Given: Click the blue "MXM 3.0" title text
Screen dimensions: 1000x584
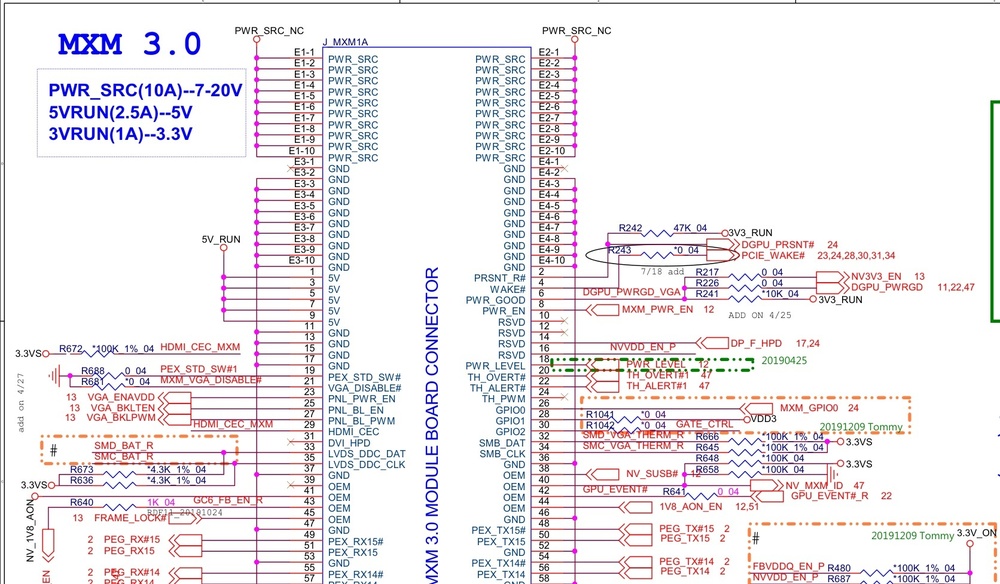Looking at the screenshot, I should [x=130, y=45].
